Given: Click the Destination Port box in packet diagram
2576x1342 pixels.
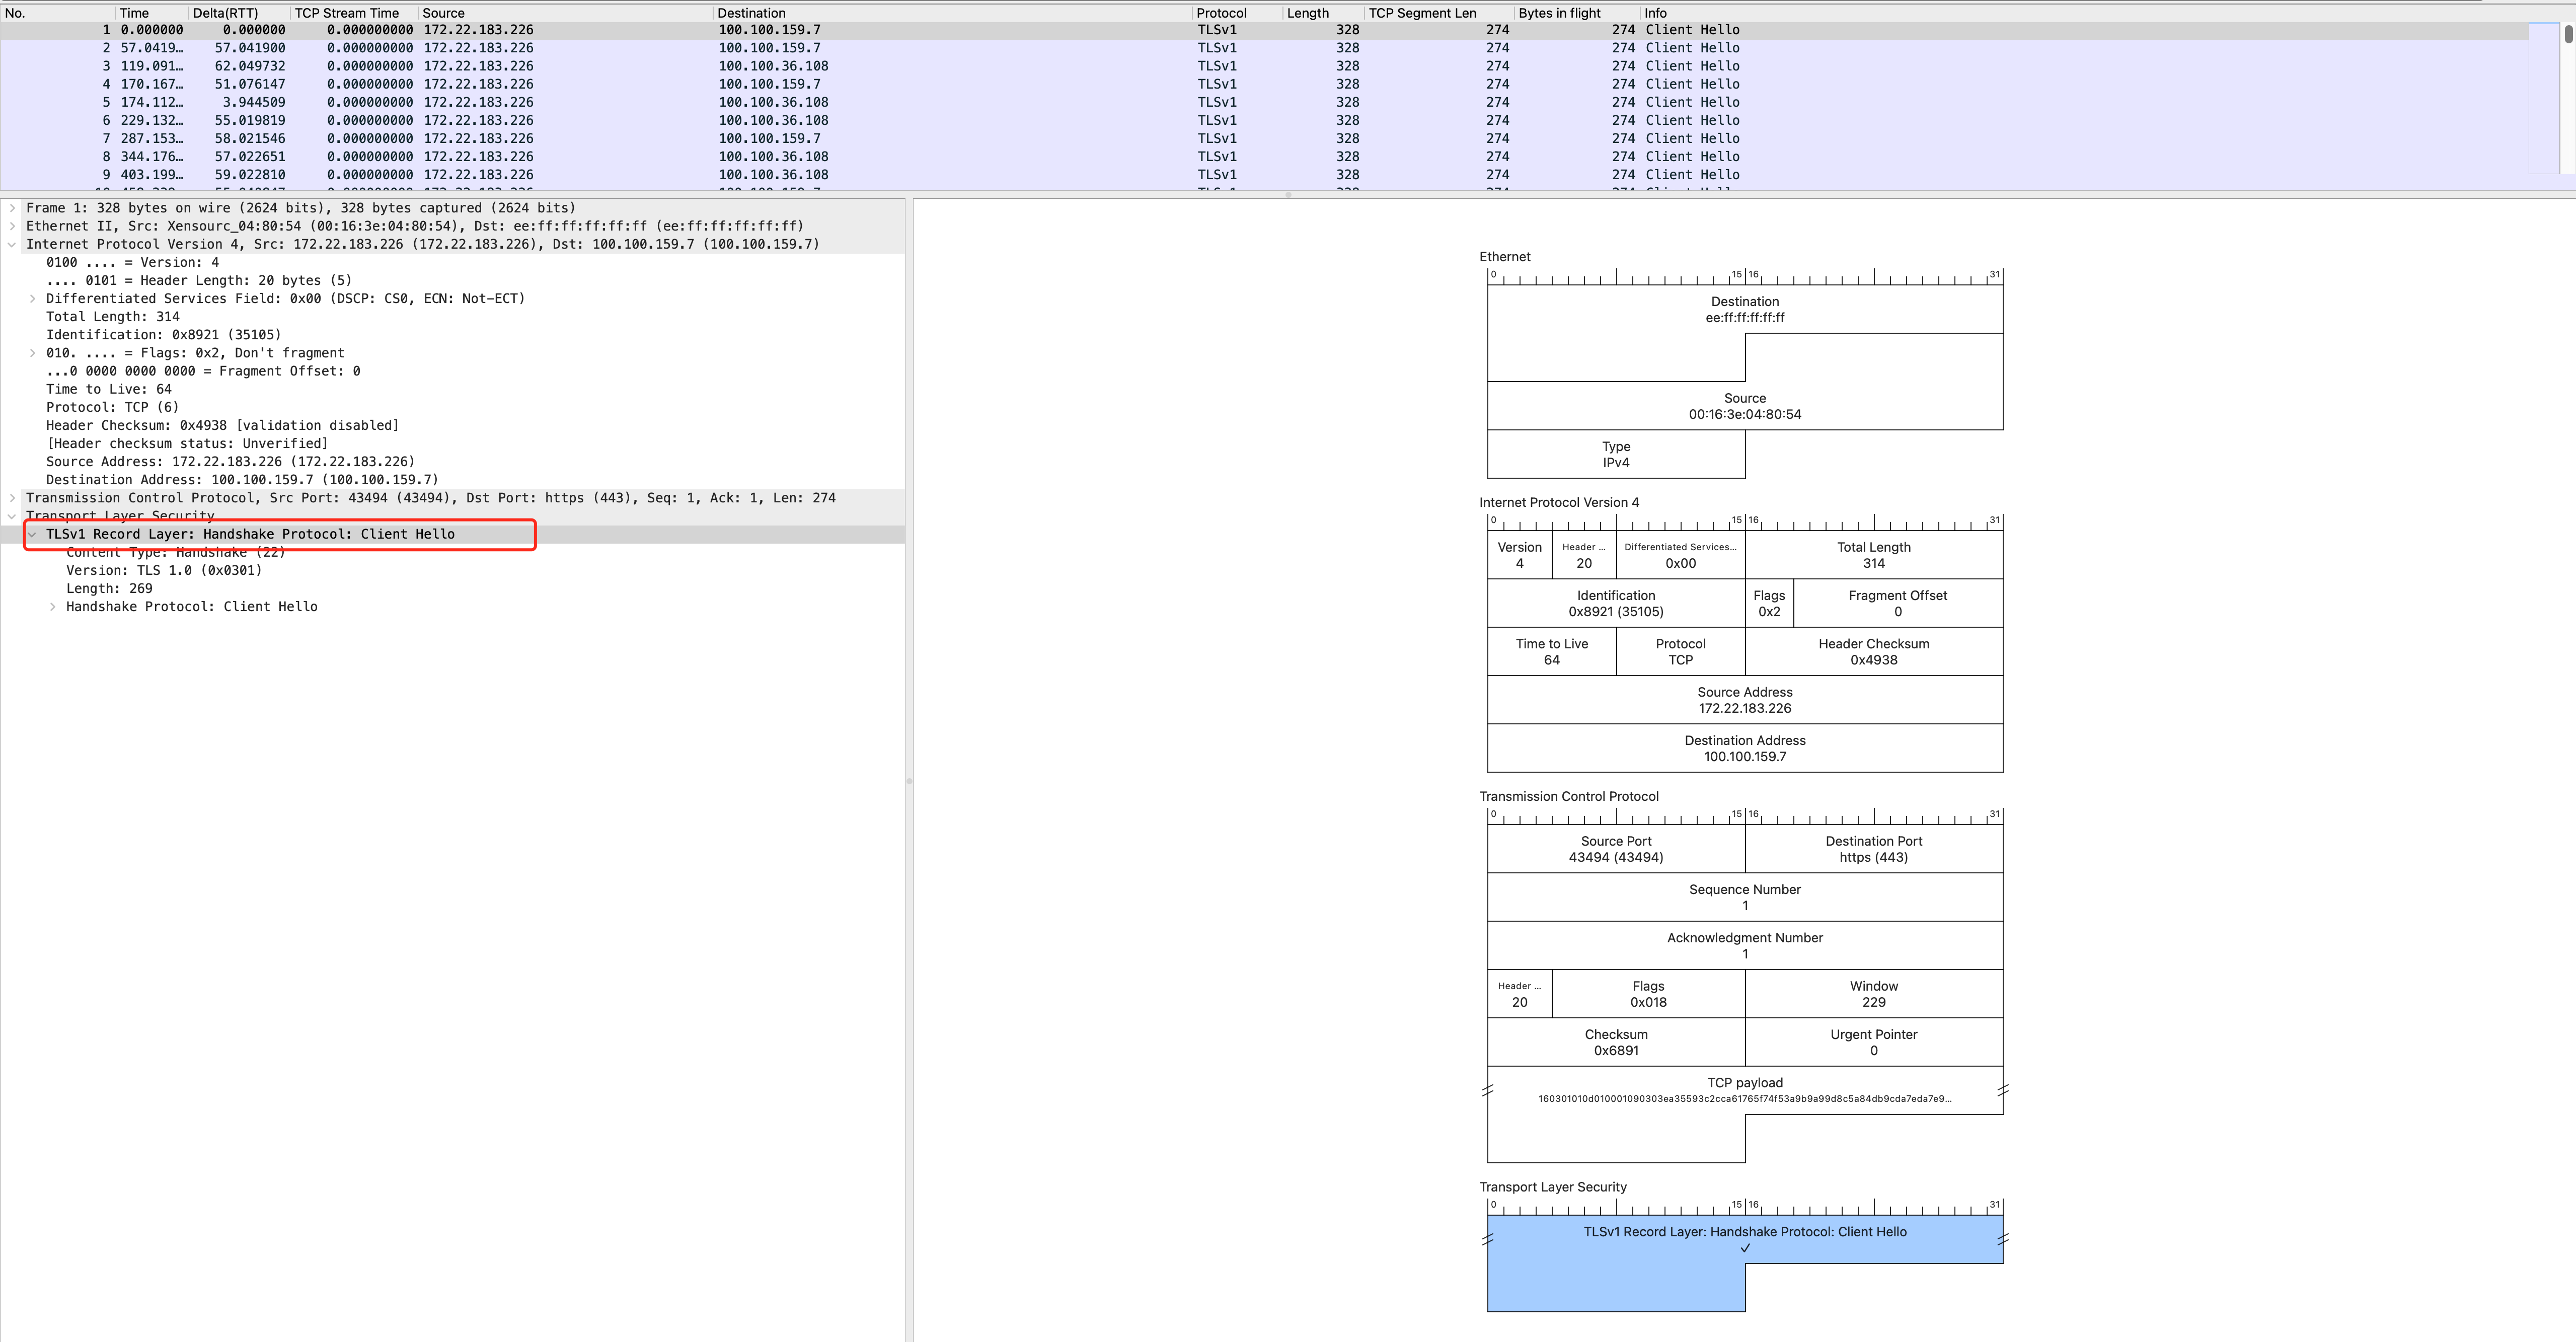Looking at the screenshot, I should [x=1873, y=849].
